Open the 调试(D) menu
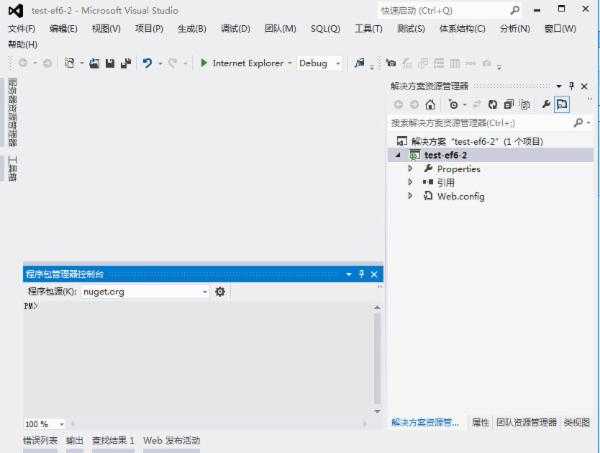 (x=236, y=29)
